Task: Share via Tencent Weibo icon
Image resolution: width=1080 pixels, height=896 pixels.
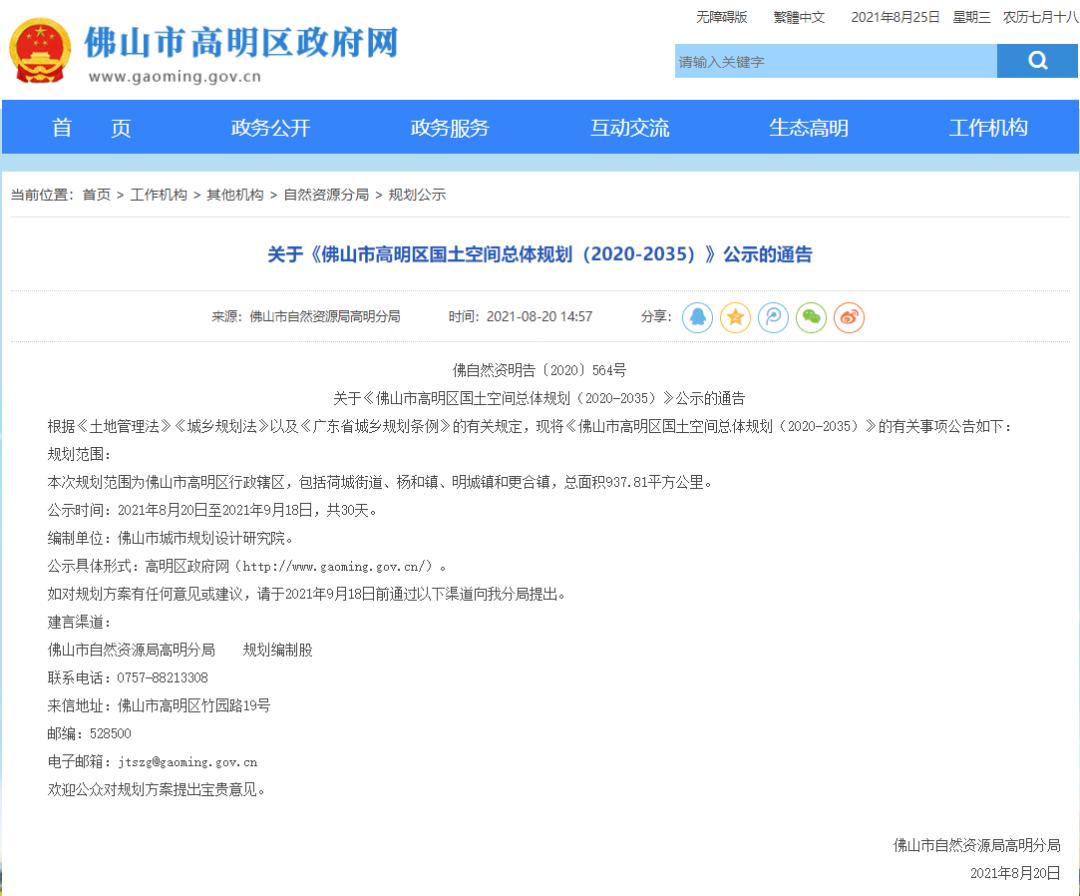Action: (x=773, y=317)
